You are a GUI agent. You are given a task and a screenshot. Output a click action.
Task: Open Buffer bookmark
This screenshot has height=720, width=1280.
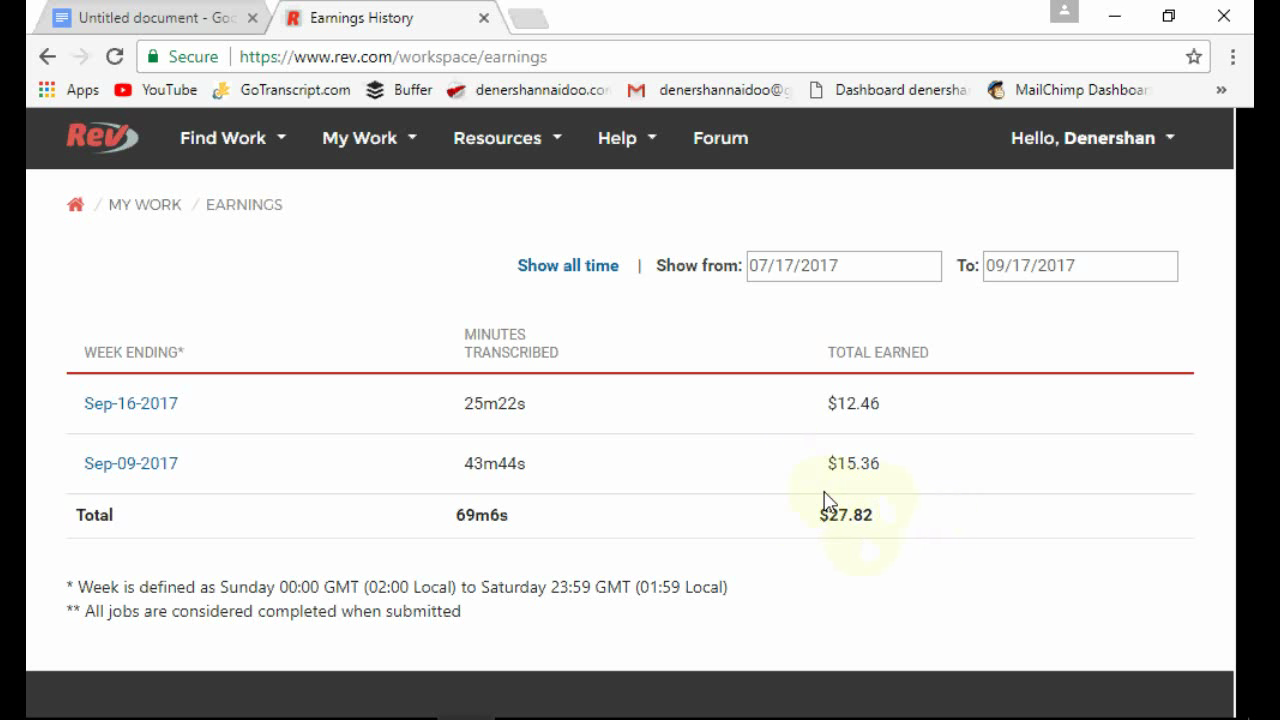(399, 90)
